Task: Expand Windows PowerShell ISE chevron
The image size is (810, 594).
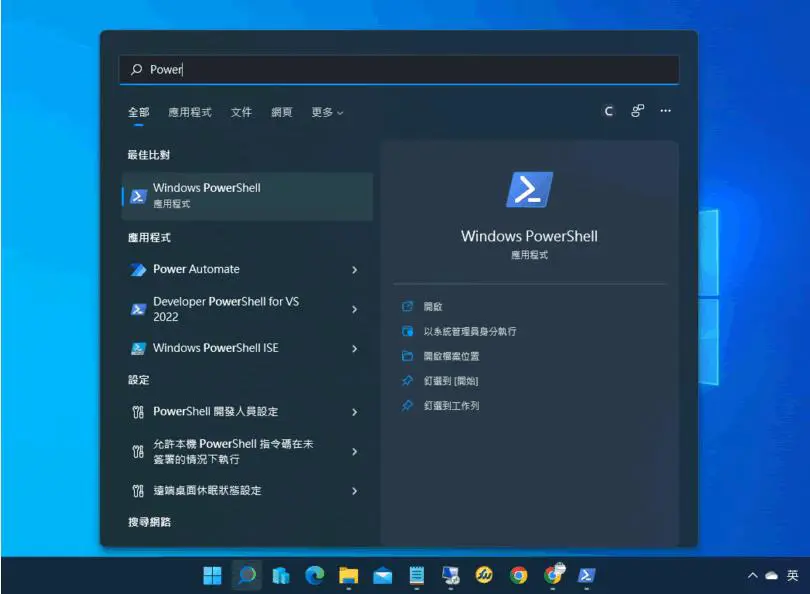Action: point(354,349)
